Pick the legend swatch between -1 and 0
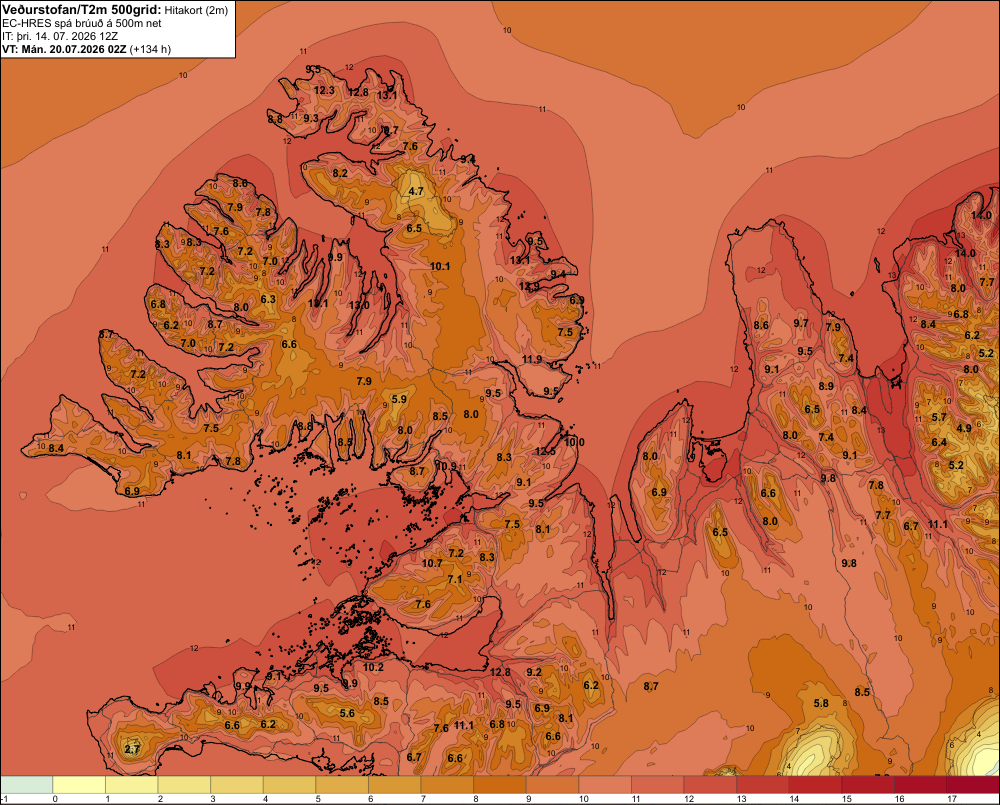The width and height of the screenshot is (1000, 805). (x=26, y=784)
